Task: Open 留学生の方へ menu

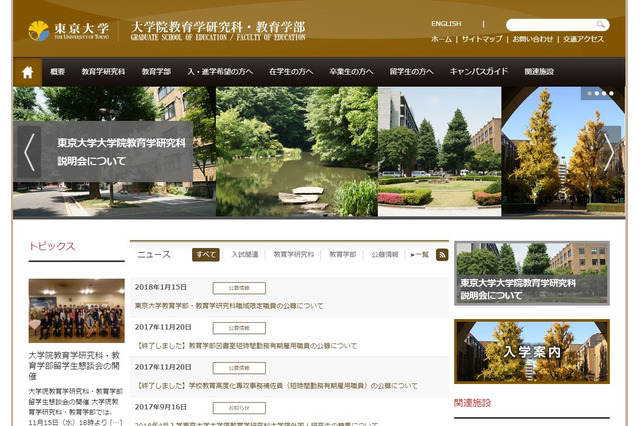Action: 411,71
